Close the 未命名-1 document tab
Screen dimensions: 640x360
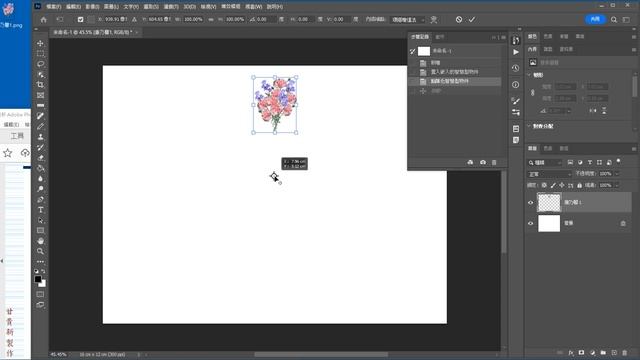137,32
